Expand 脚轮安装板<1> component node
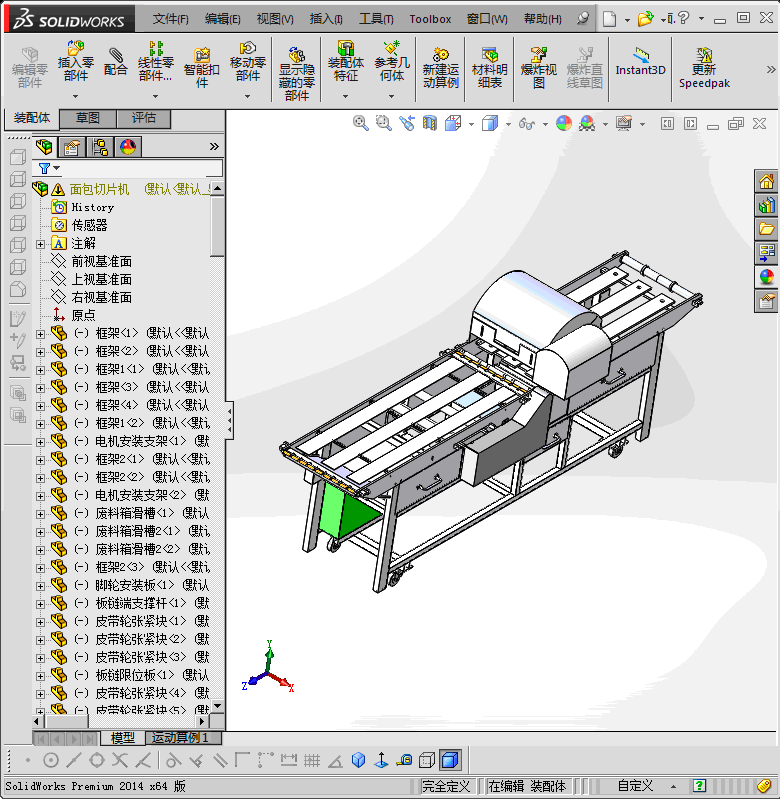The height and width of the screenshot is (799, 780). click(40, 586)
